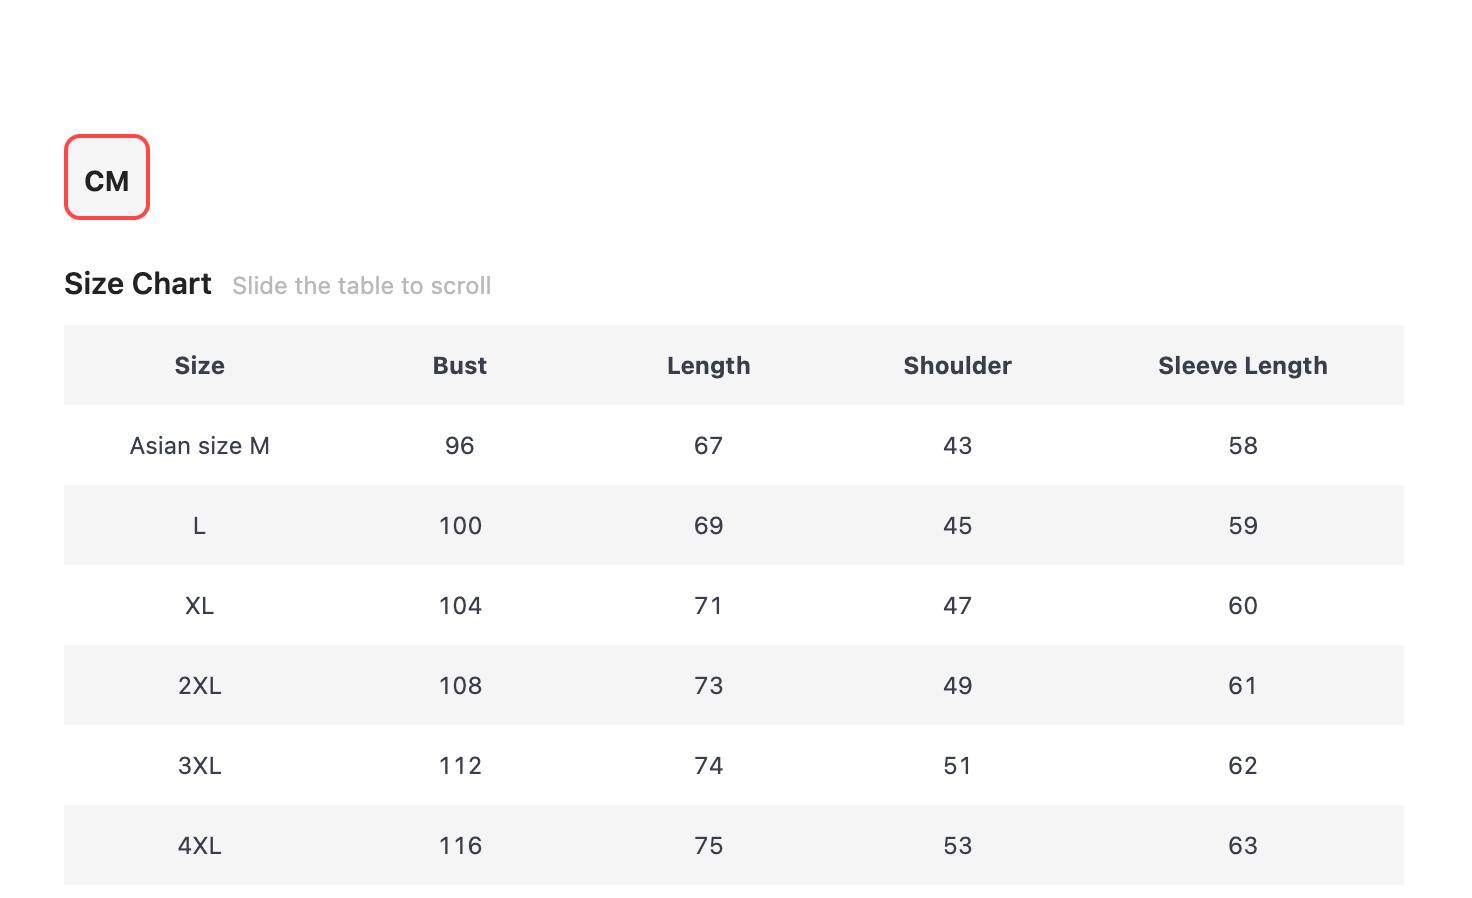Click sleeve length value 61 for 2XL
The height and width of the screenshot is (898, 1472).
[1242, 686]
